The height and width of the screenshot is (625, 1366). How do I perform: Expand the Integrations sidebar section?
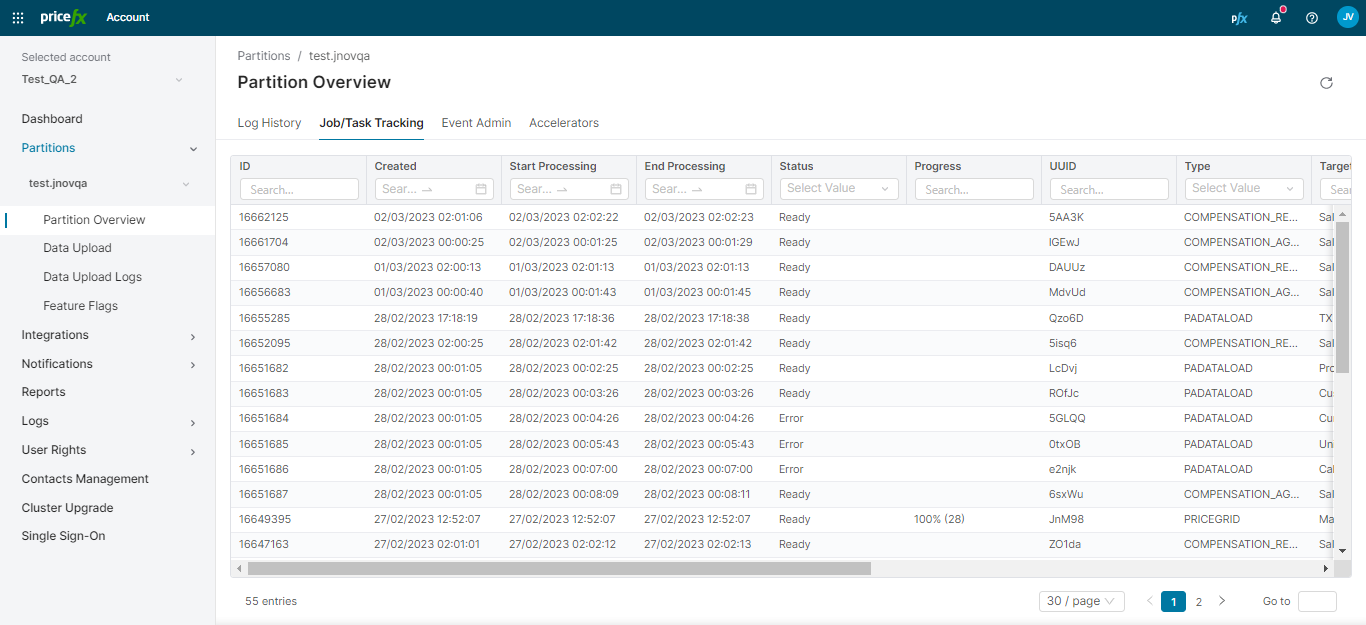pos(193,336)
